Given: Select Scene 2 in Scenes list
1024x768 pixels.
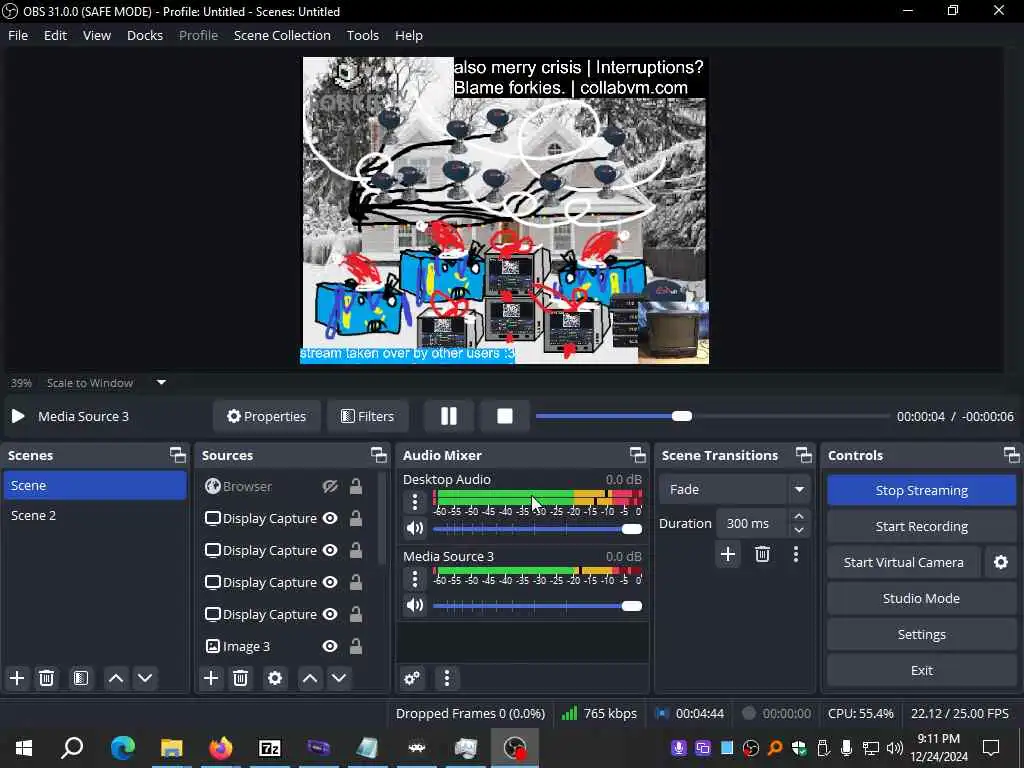Looking at the screenshot, I should tap(95, 515).
